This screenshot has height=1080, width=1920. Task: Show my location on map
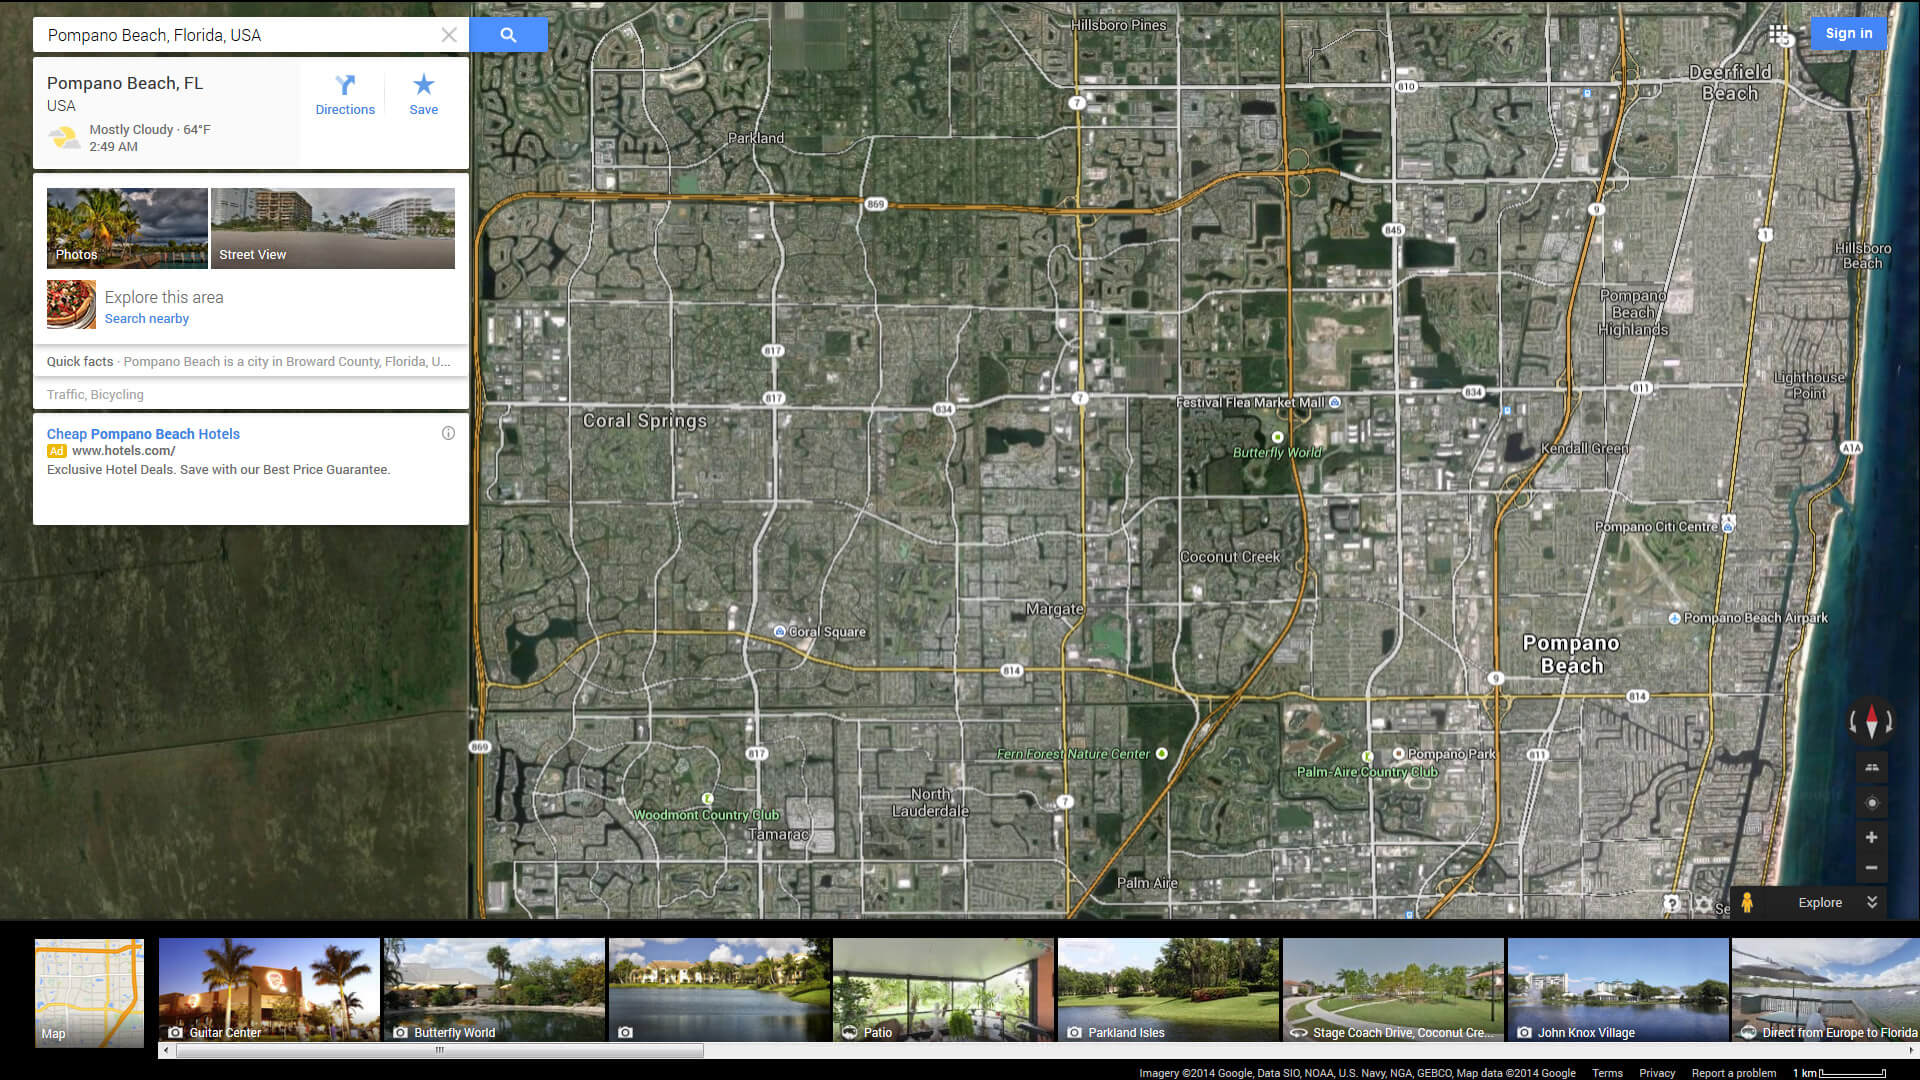pyautogui.click(x=1871, y=803)
